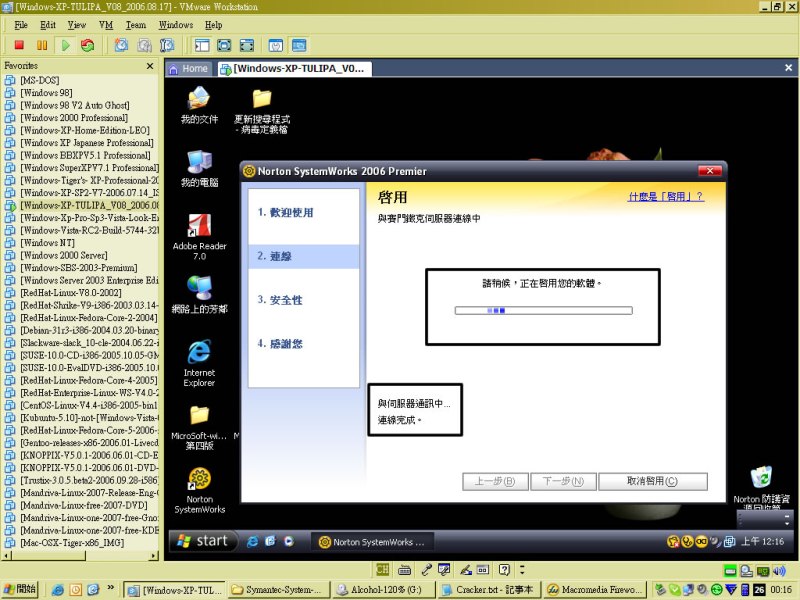Image resolution: width=800 pixels, height=600 pixels.
Task: Open the View menu
Action: click(77, 25)
